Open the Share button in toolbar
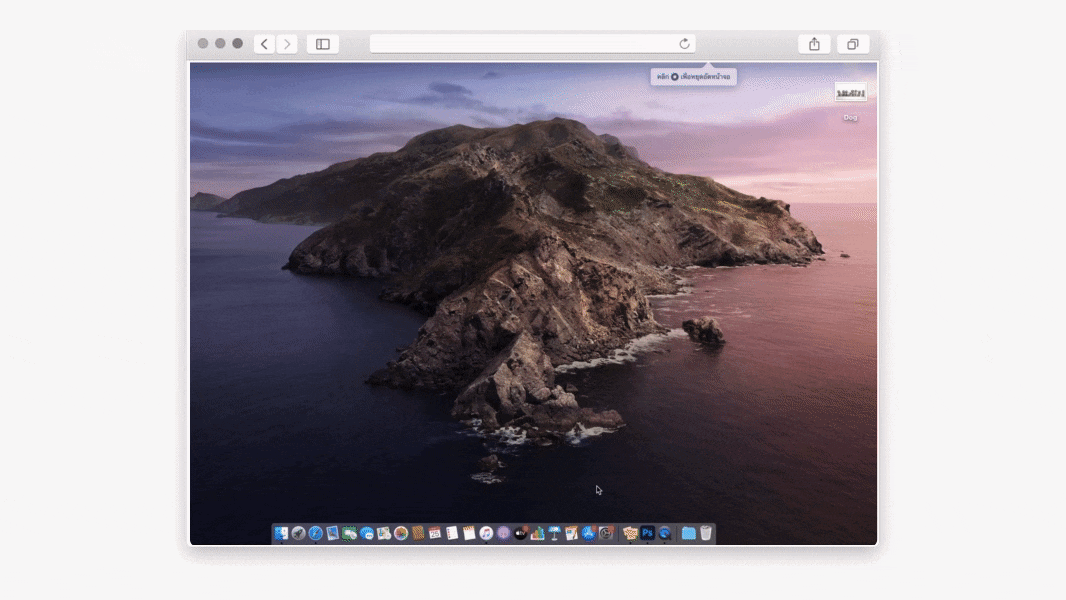The width and height of the screenshot is (1066, 600). (814, 44)
